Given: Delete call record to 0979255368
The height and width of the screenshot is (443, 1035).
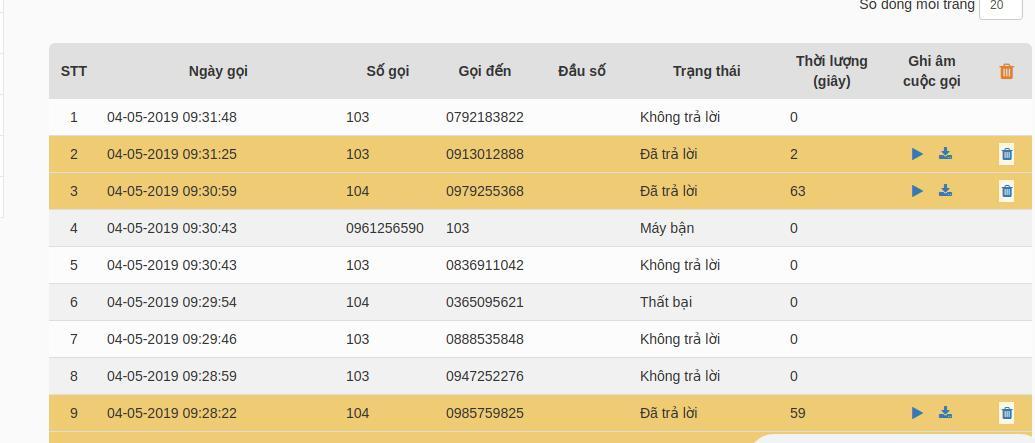Looking at the screenshot, I should (x=1006, y=191).
